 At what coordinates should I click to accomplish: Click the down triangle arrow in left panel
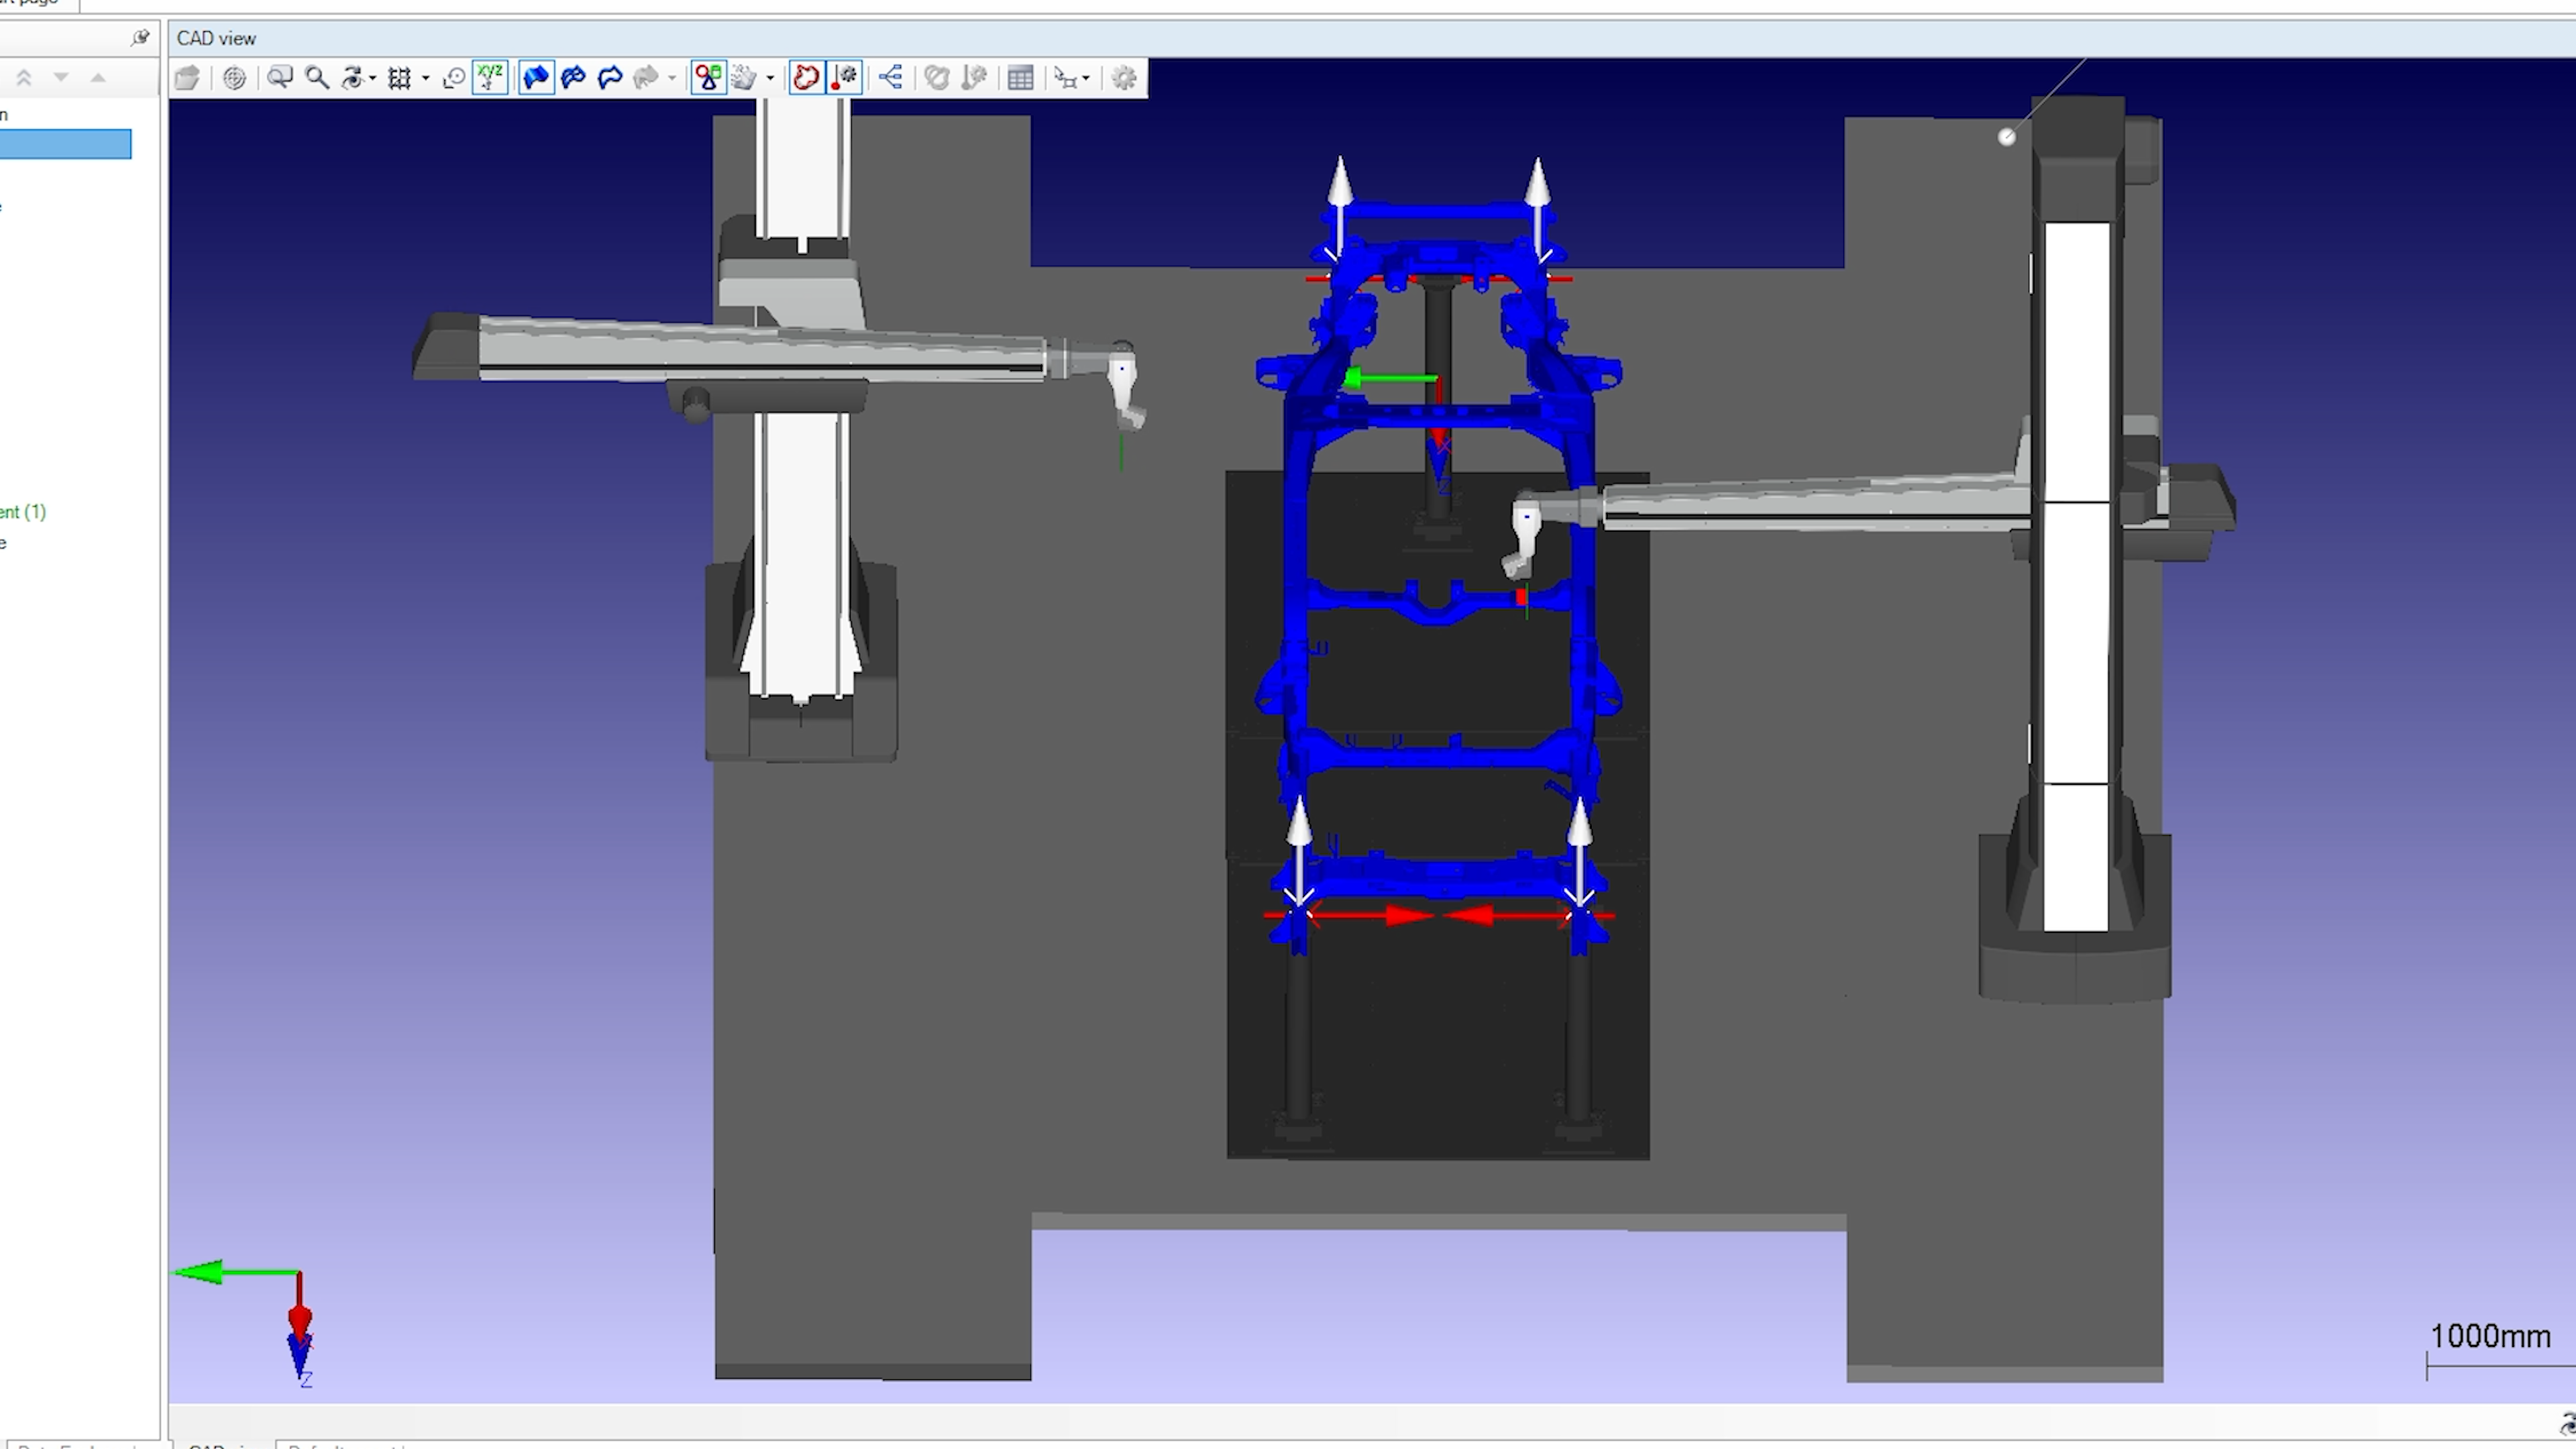click(61, 77)
